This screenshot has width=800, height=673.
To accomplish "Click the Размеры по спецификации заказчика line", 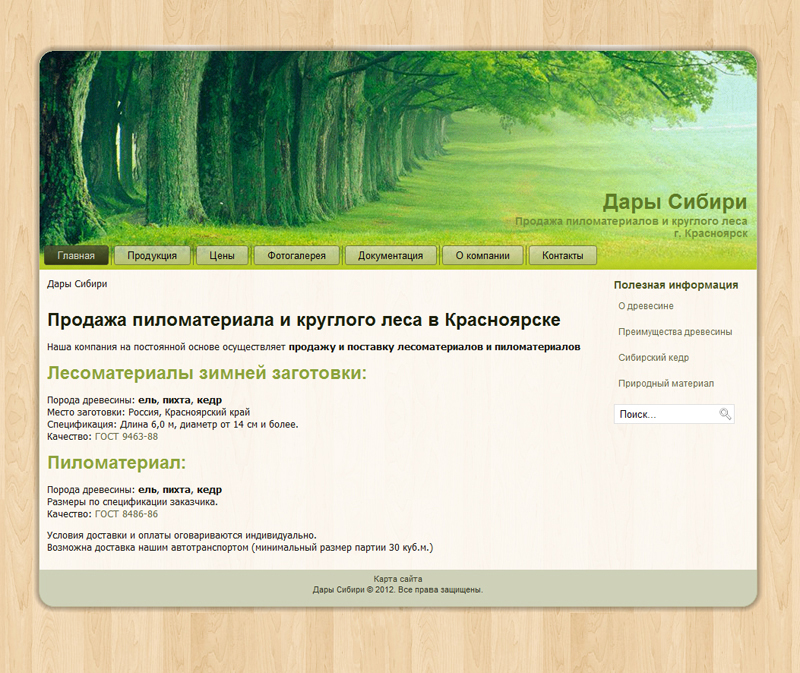I will [x=132, y=502].
